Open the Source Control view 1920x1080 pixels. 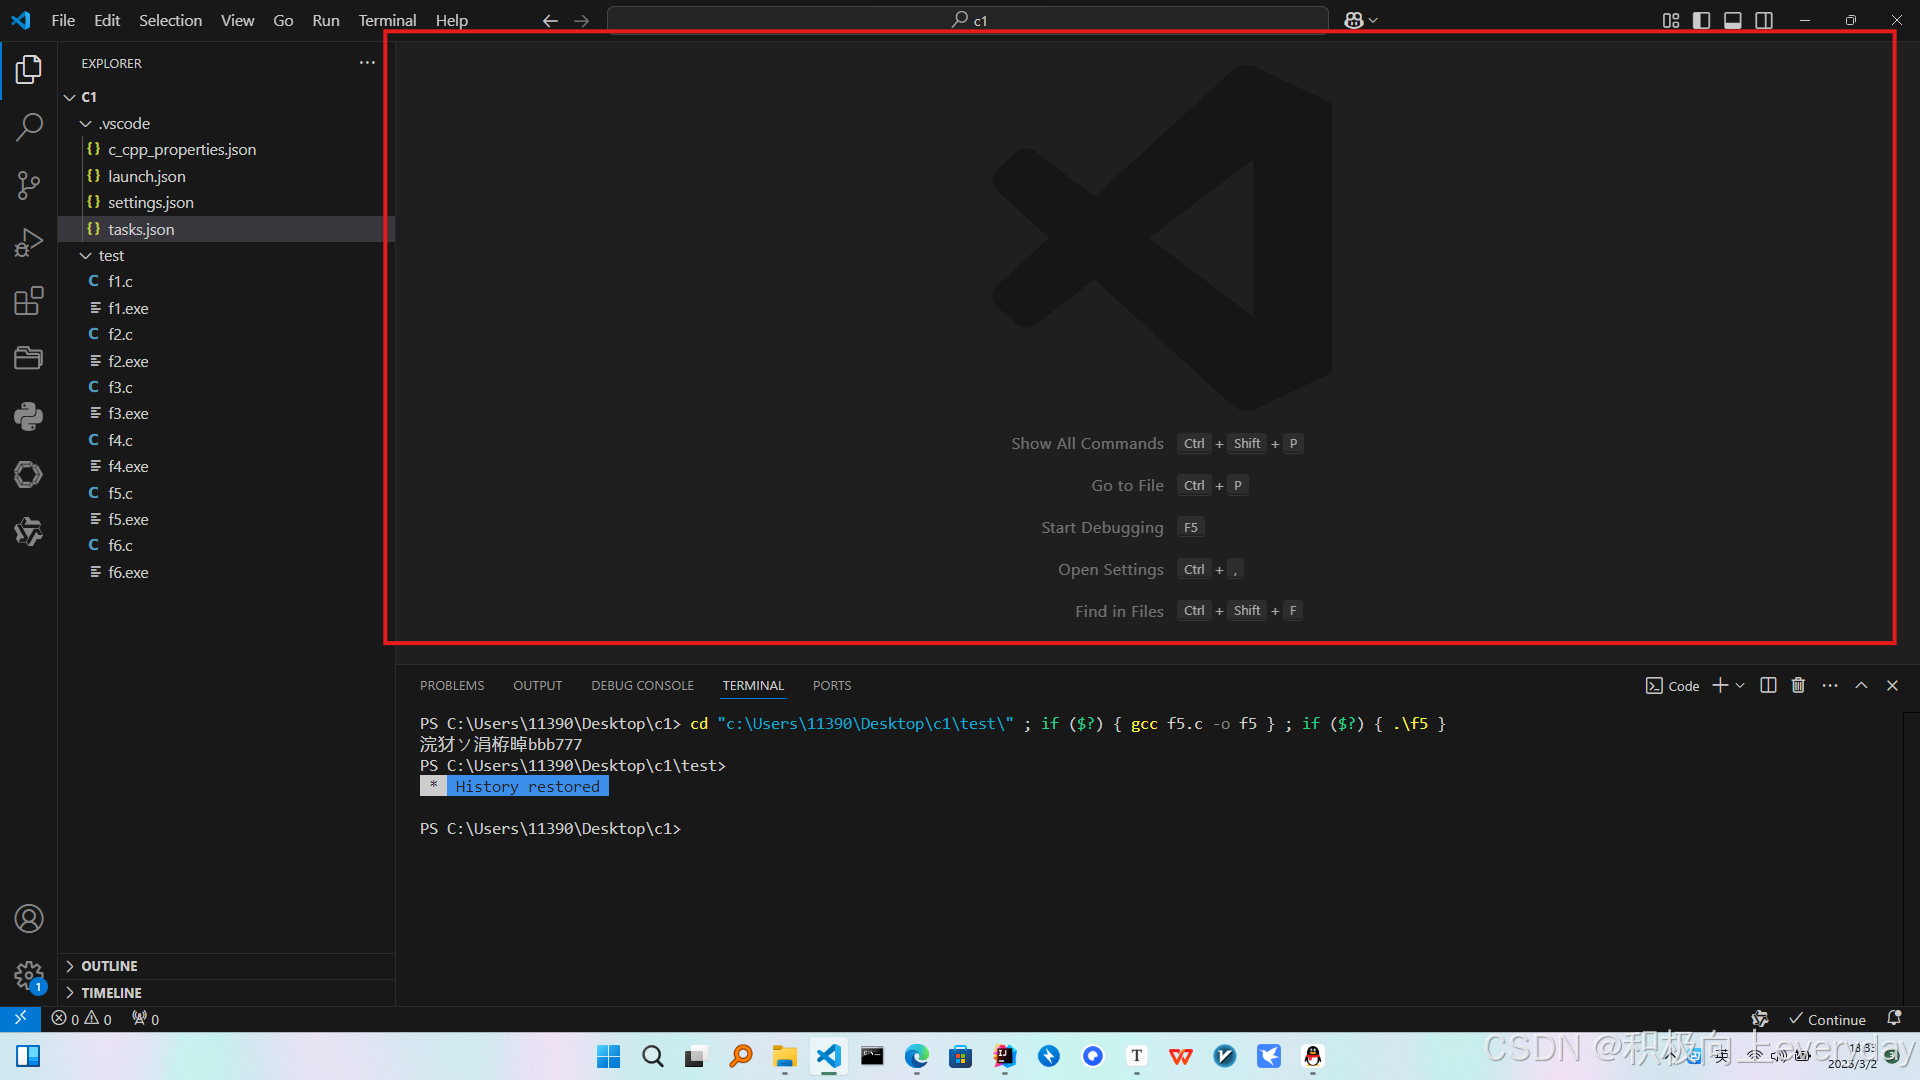29,184
